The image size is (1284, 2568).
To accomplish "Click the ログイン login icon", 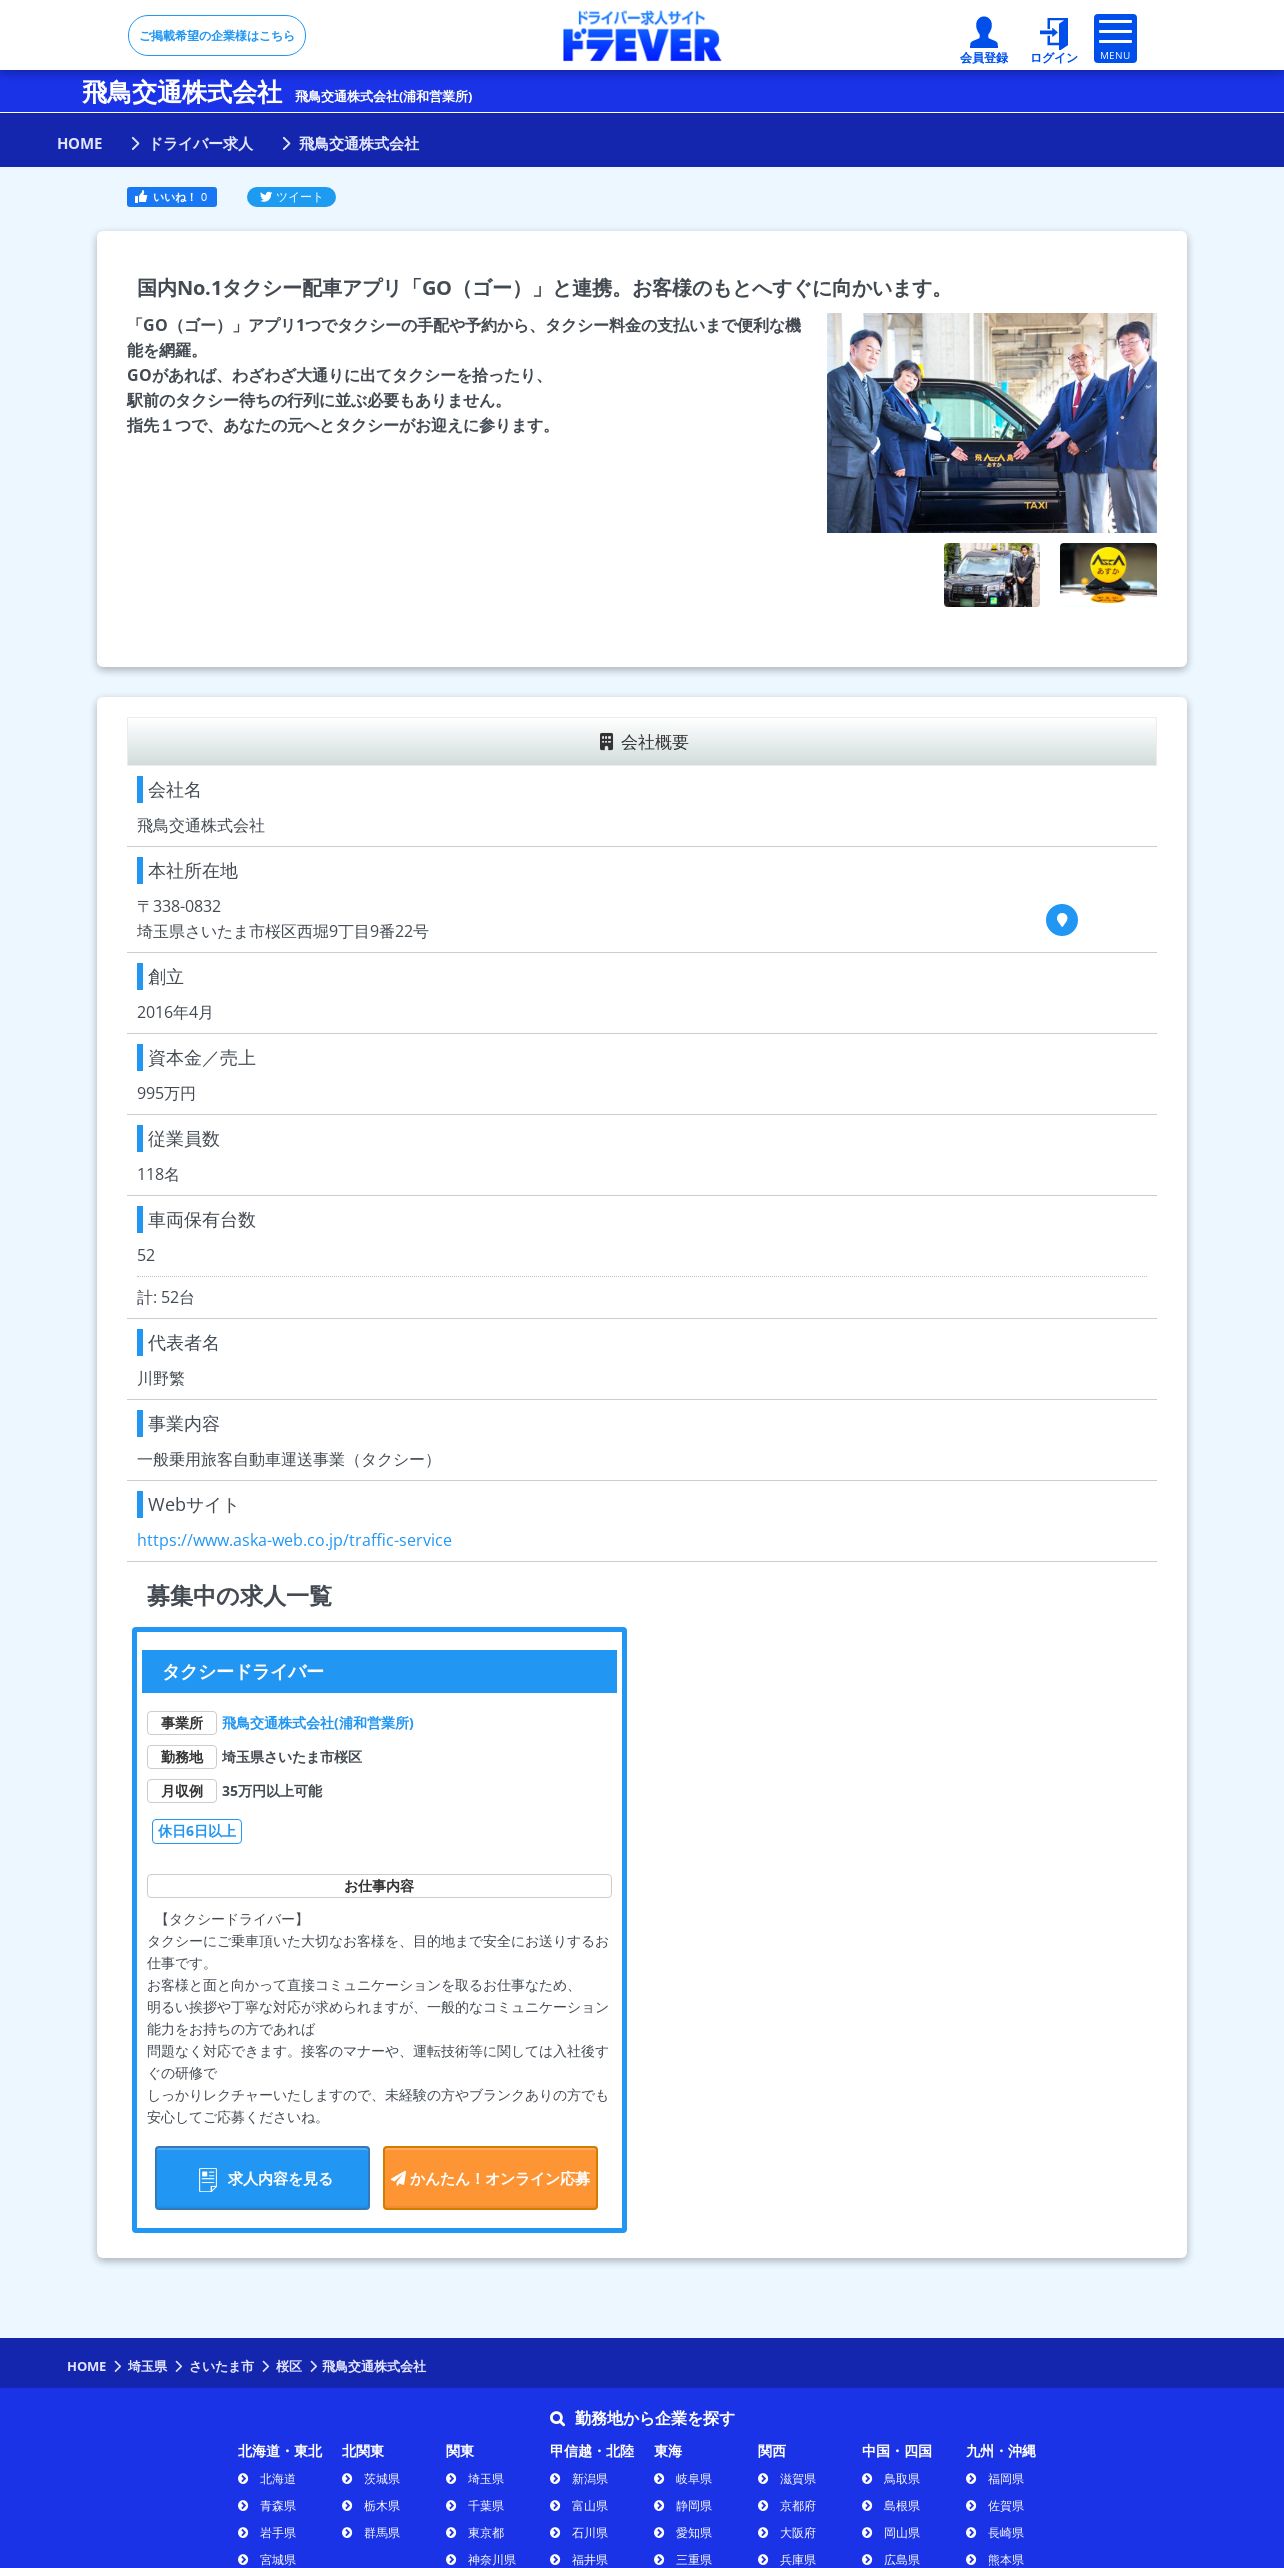I will (1054, 40).
